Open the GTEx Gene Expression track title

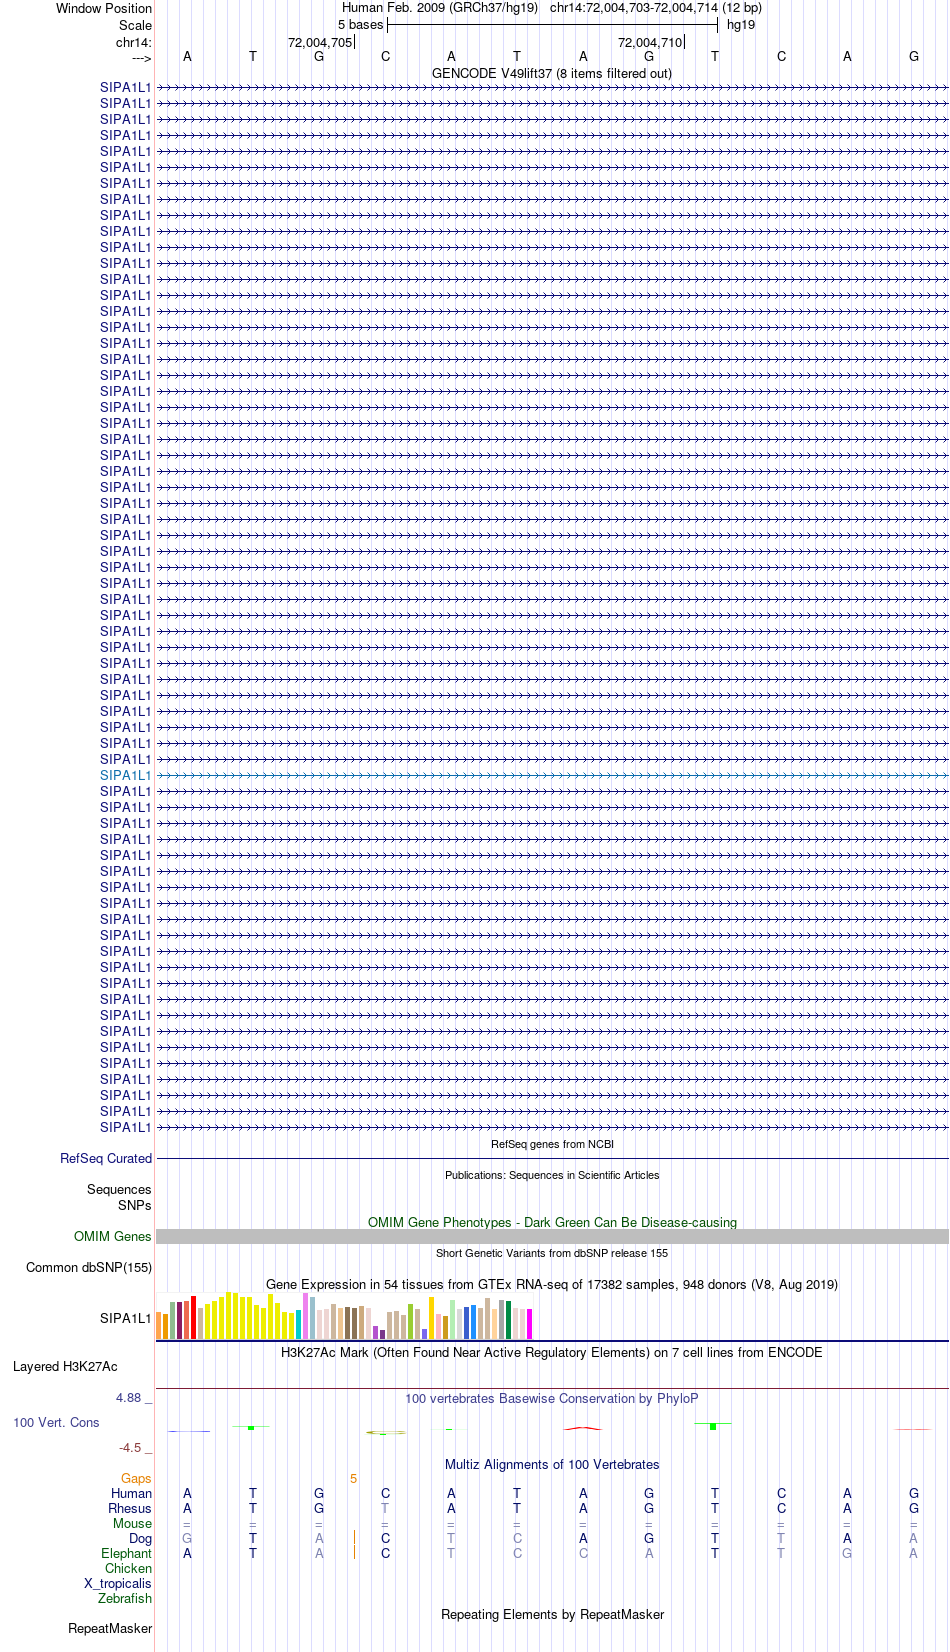click(x=552, y=1284)
